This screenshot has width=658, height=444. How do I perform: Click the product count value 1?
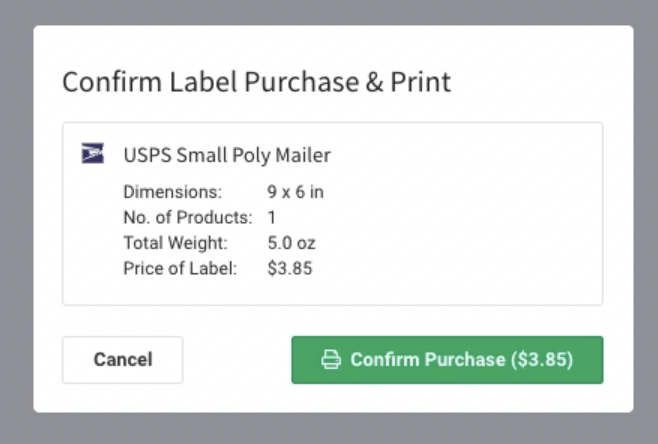pyautogui.click(x=272, y=217)
